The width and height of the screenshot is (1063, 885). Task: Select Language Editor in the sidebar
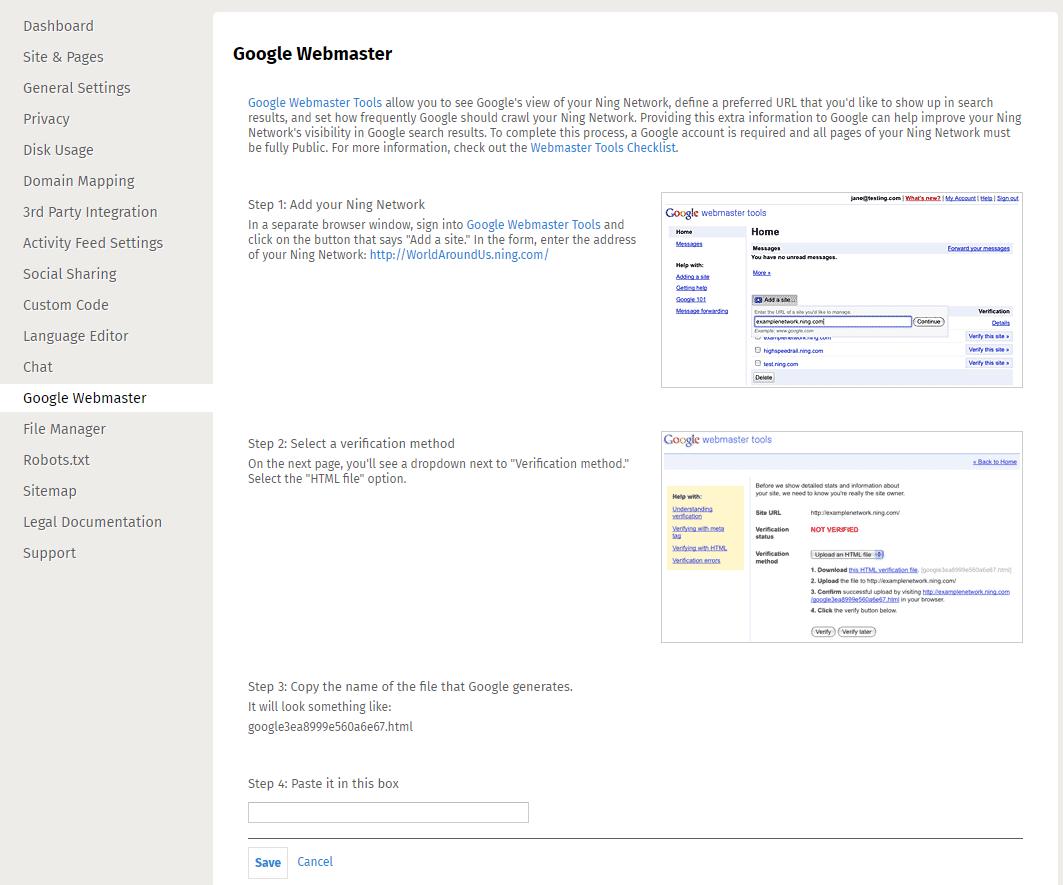[75, 336]
